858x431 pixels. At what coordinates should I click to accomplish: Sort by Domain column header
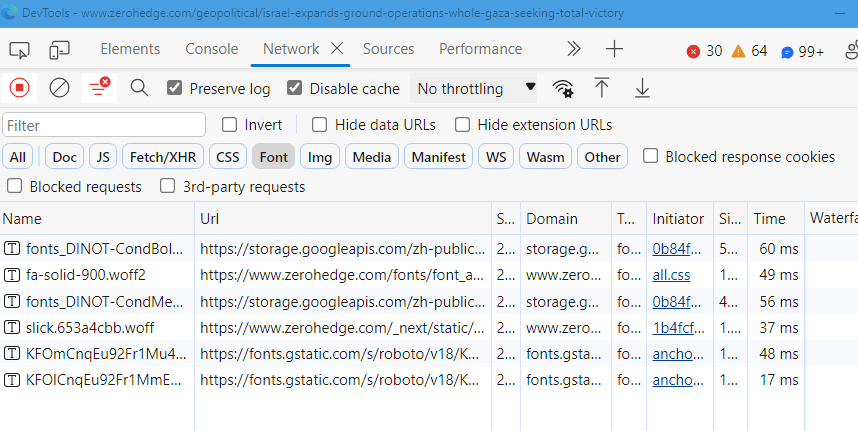point(566,218)
